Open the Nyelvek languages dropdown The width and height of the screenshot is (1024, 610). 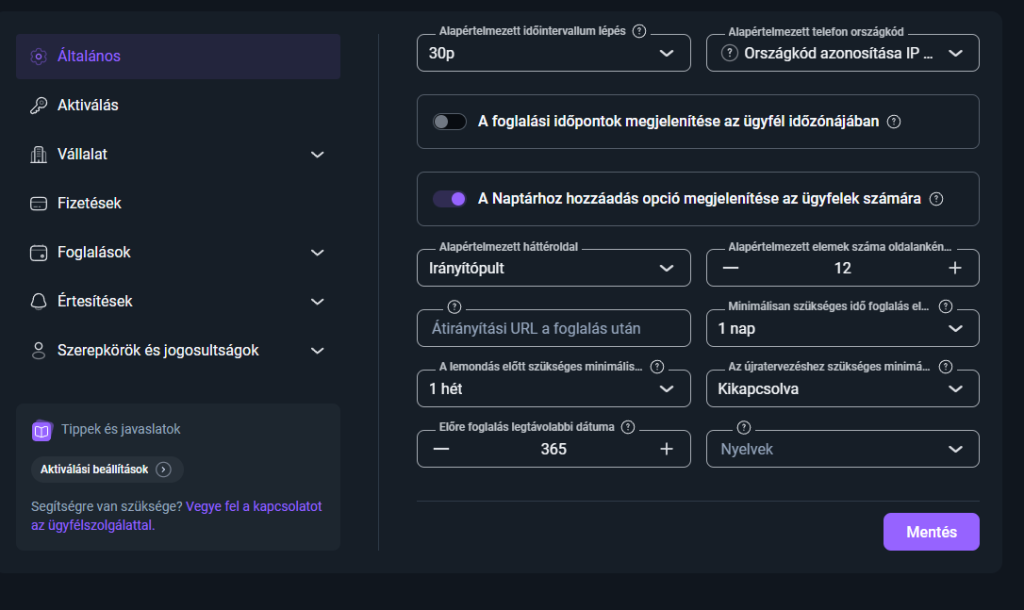tap(842, 450)
